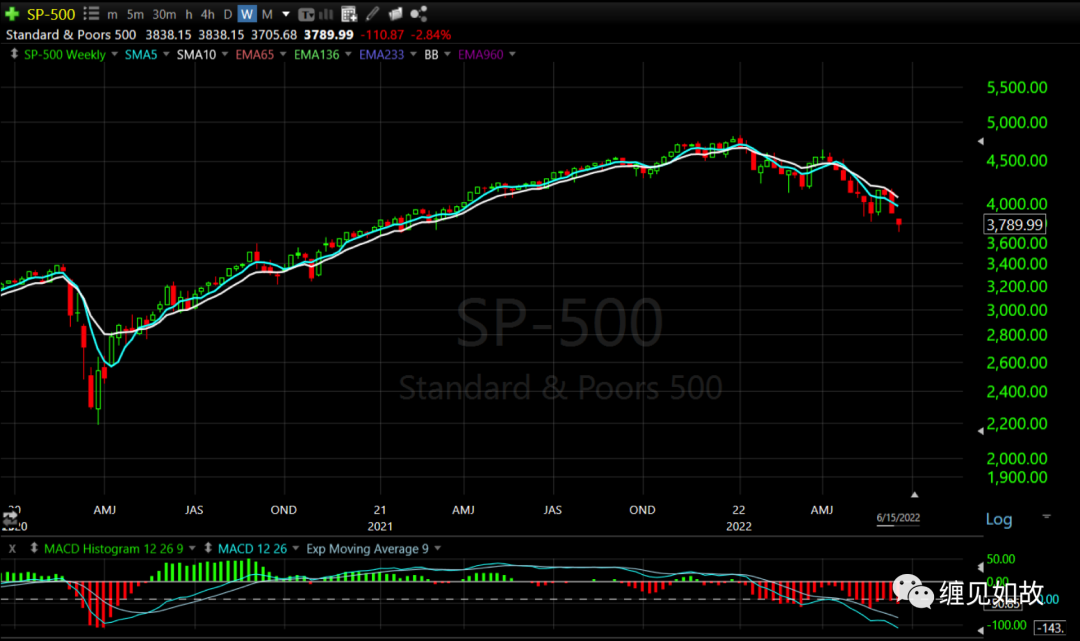Switch to Monthly (M) timeframe
Screen dimensions: 1080x641
coord(267,14)
